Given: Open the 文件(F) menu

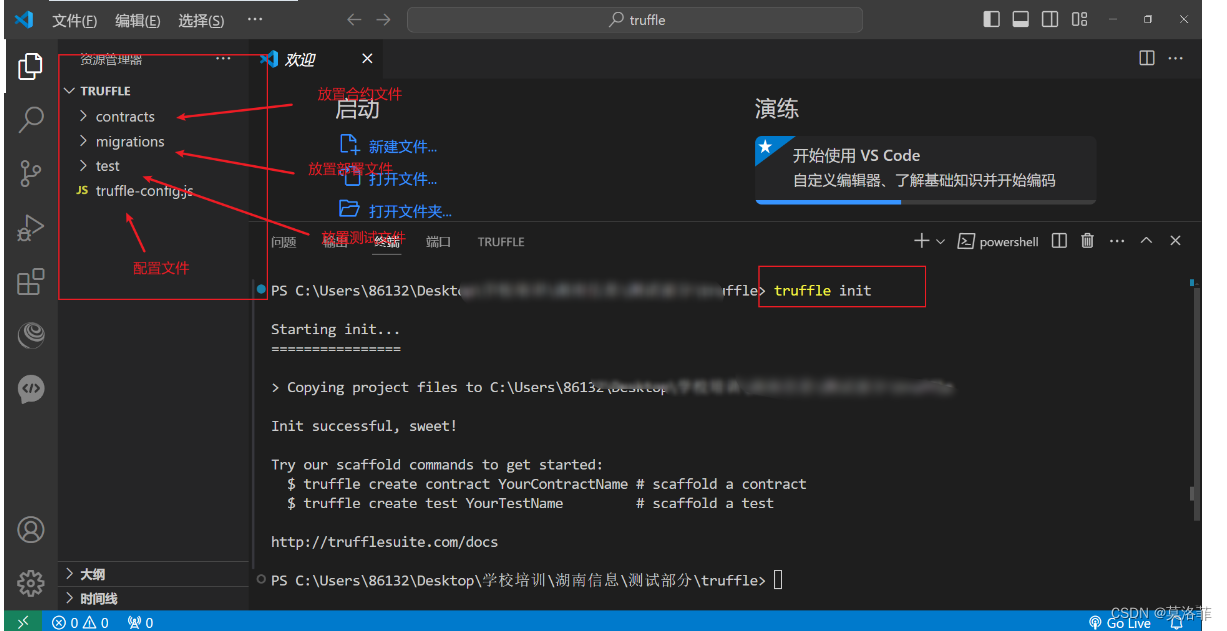Looking at the screenshot, I should [75, 20].
